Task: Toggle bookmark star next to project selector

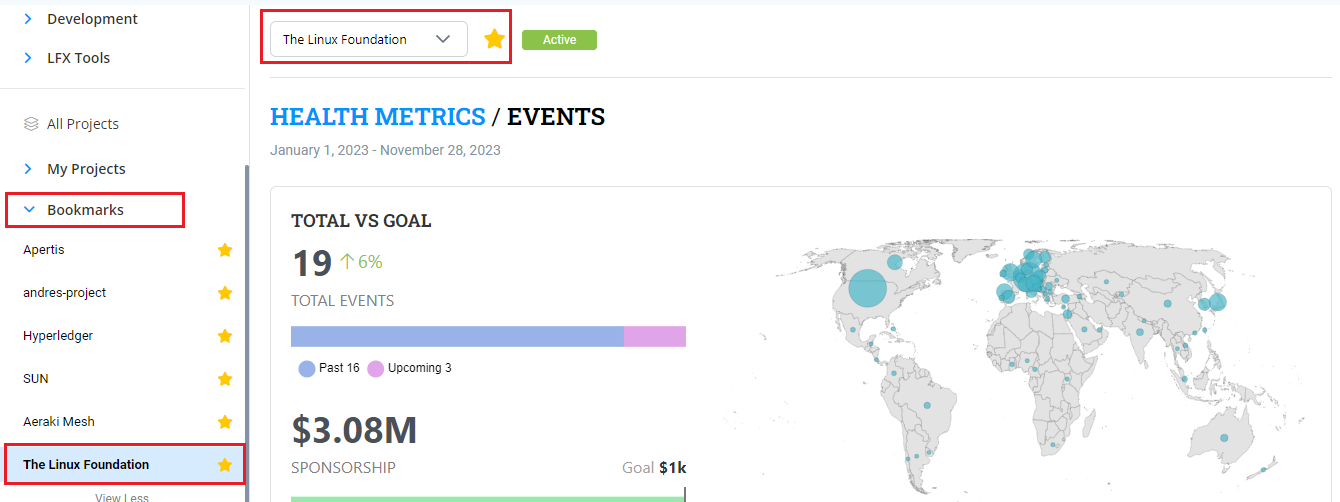Action: tap(494, 39)
